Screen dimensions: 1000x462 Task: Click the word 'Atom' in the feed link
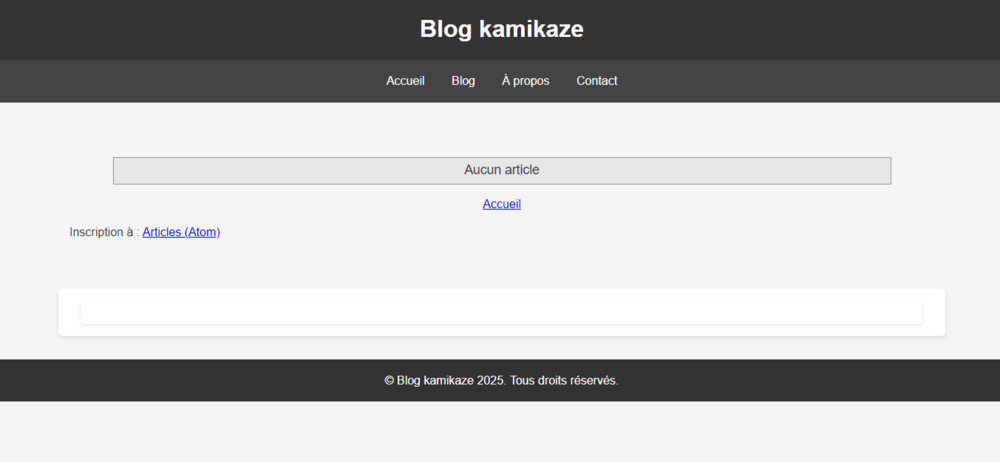coord(201,232)
